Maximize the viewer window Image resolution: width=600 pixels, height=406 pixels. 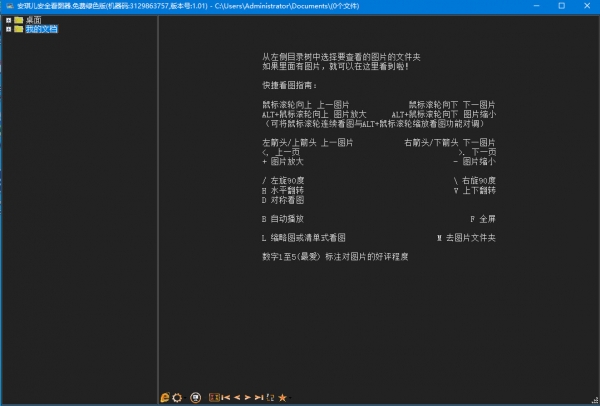click(x=562, y=6)
